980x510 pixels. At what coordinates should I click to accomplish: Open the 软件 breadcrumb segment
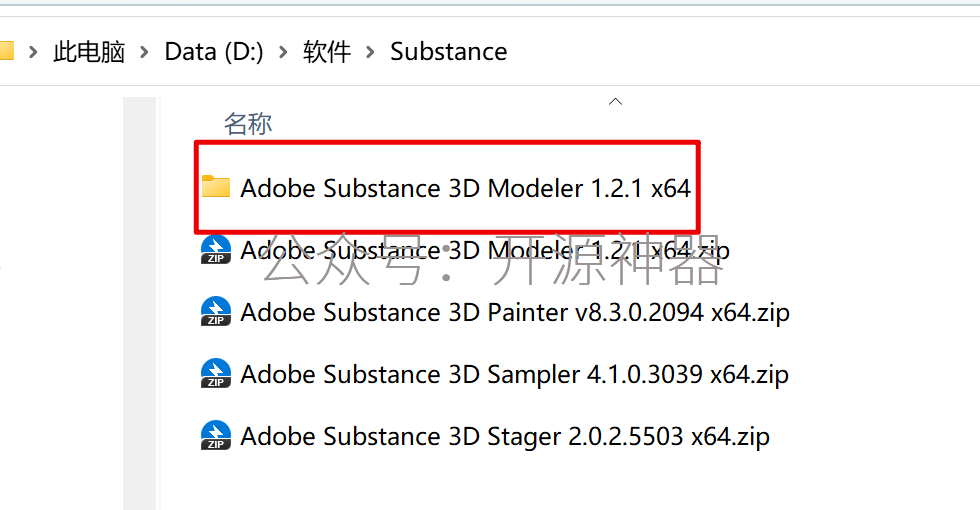pyautogui.click(x=327, y=52)
